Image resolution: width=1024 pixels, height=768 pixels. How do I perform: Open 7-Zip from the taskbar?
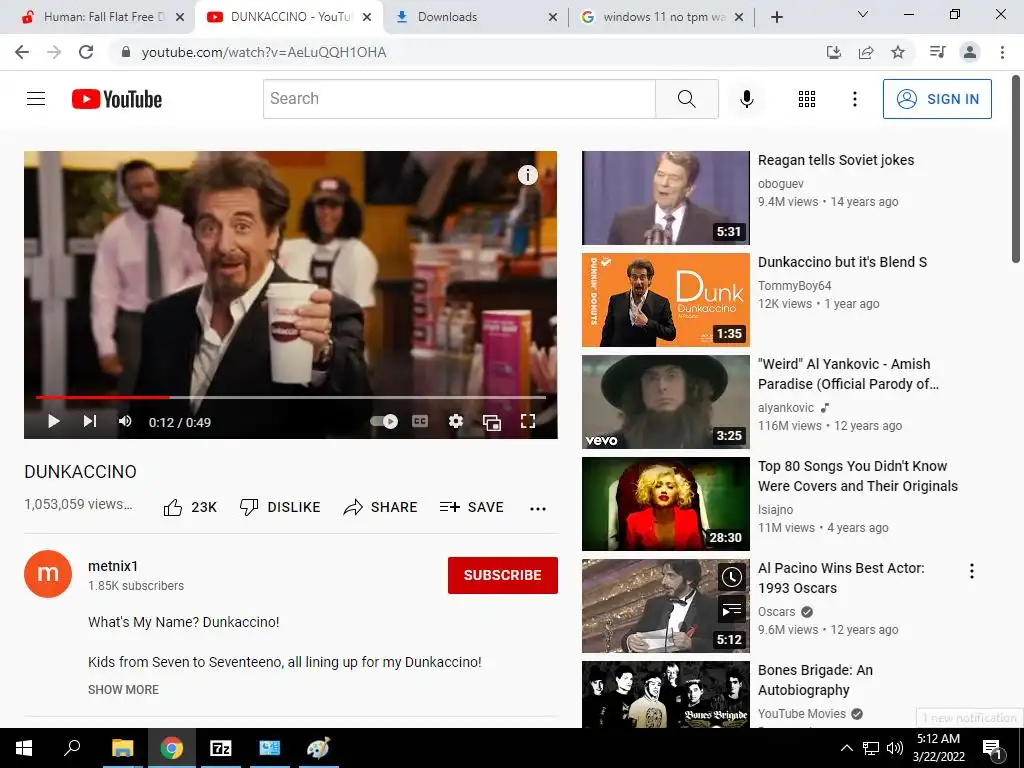point(220,748)
